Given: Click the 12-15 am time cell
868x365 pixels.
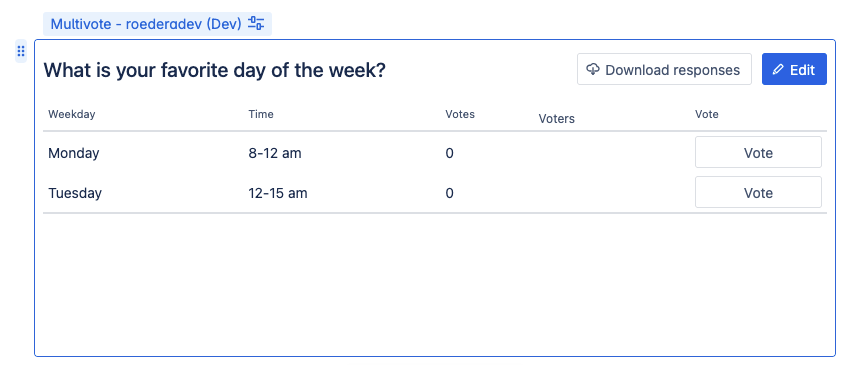Looking at the screenshot, I should click(x=278, y=193).
